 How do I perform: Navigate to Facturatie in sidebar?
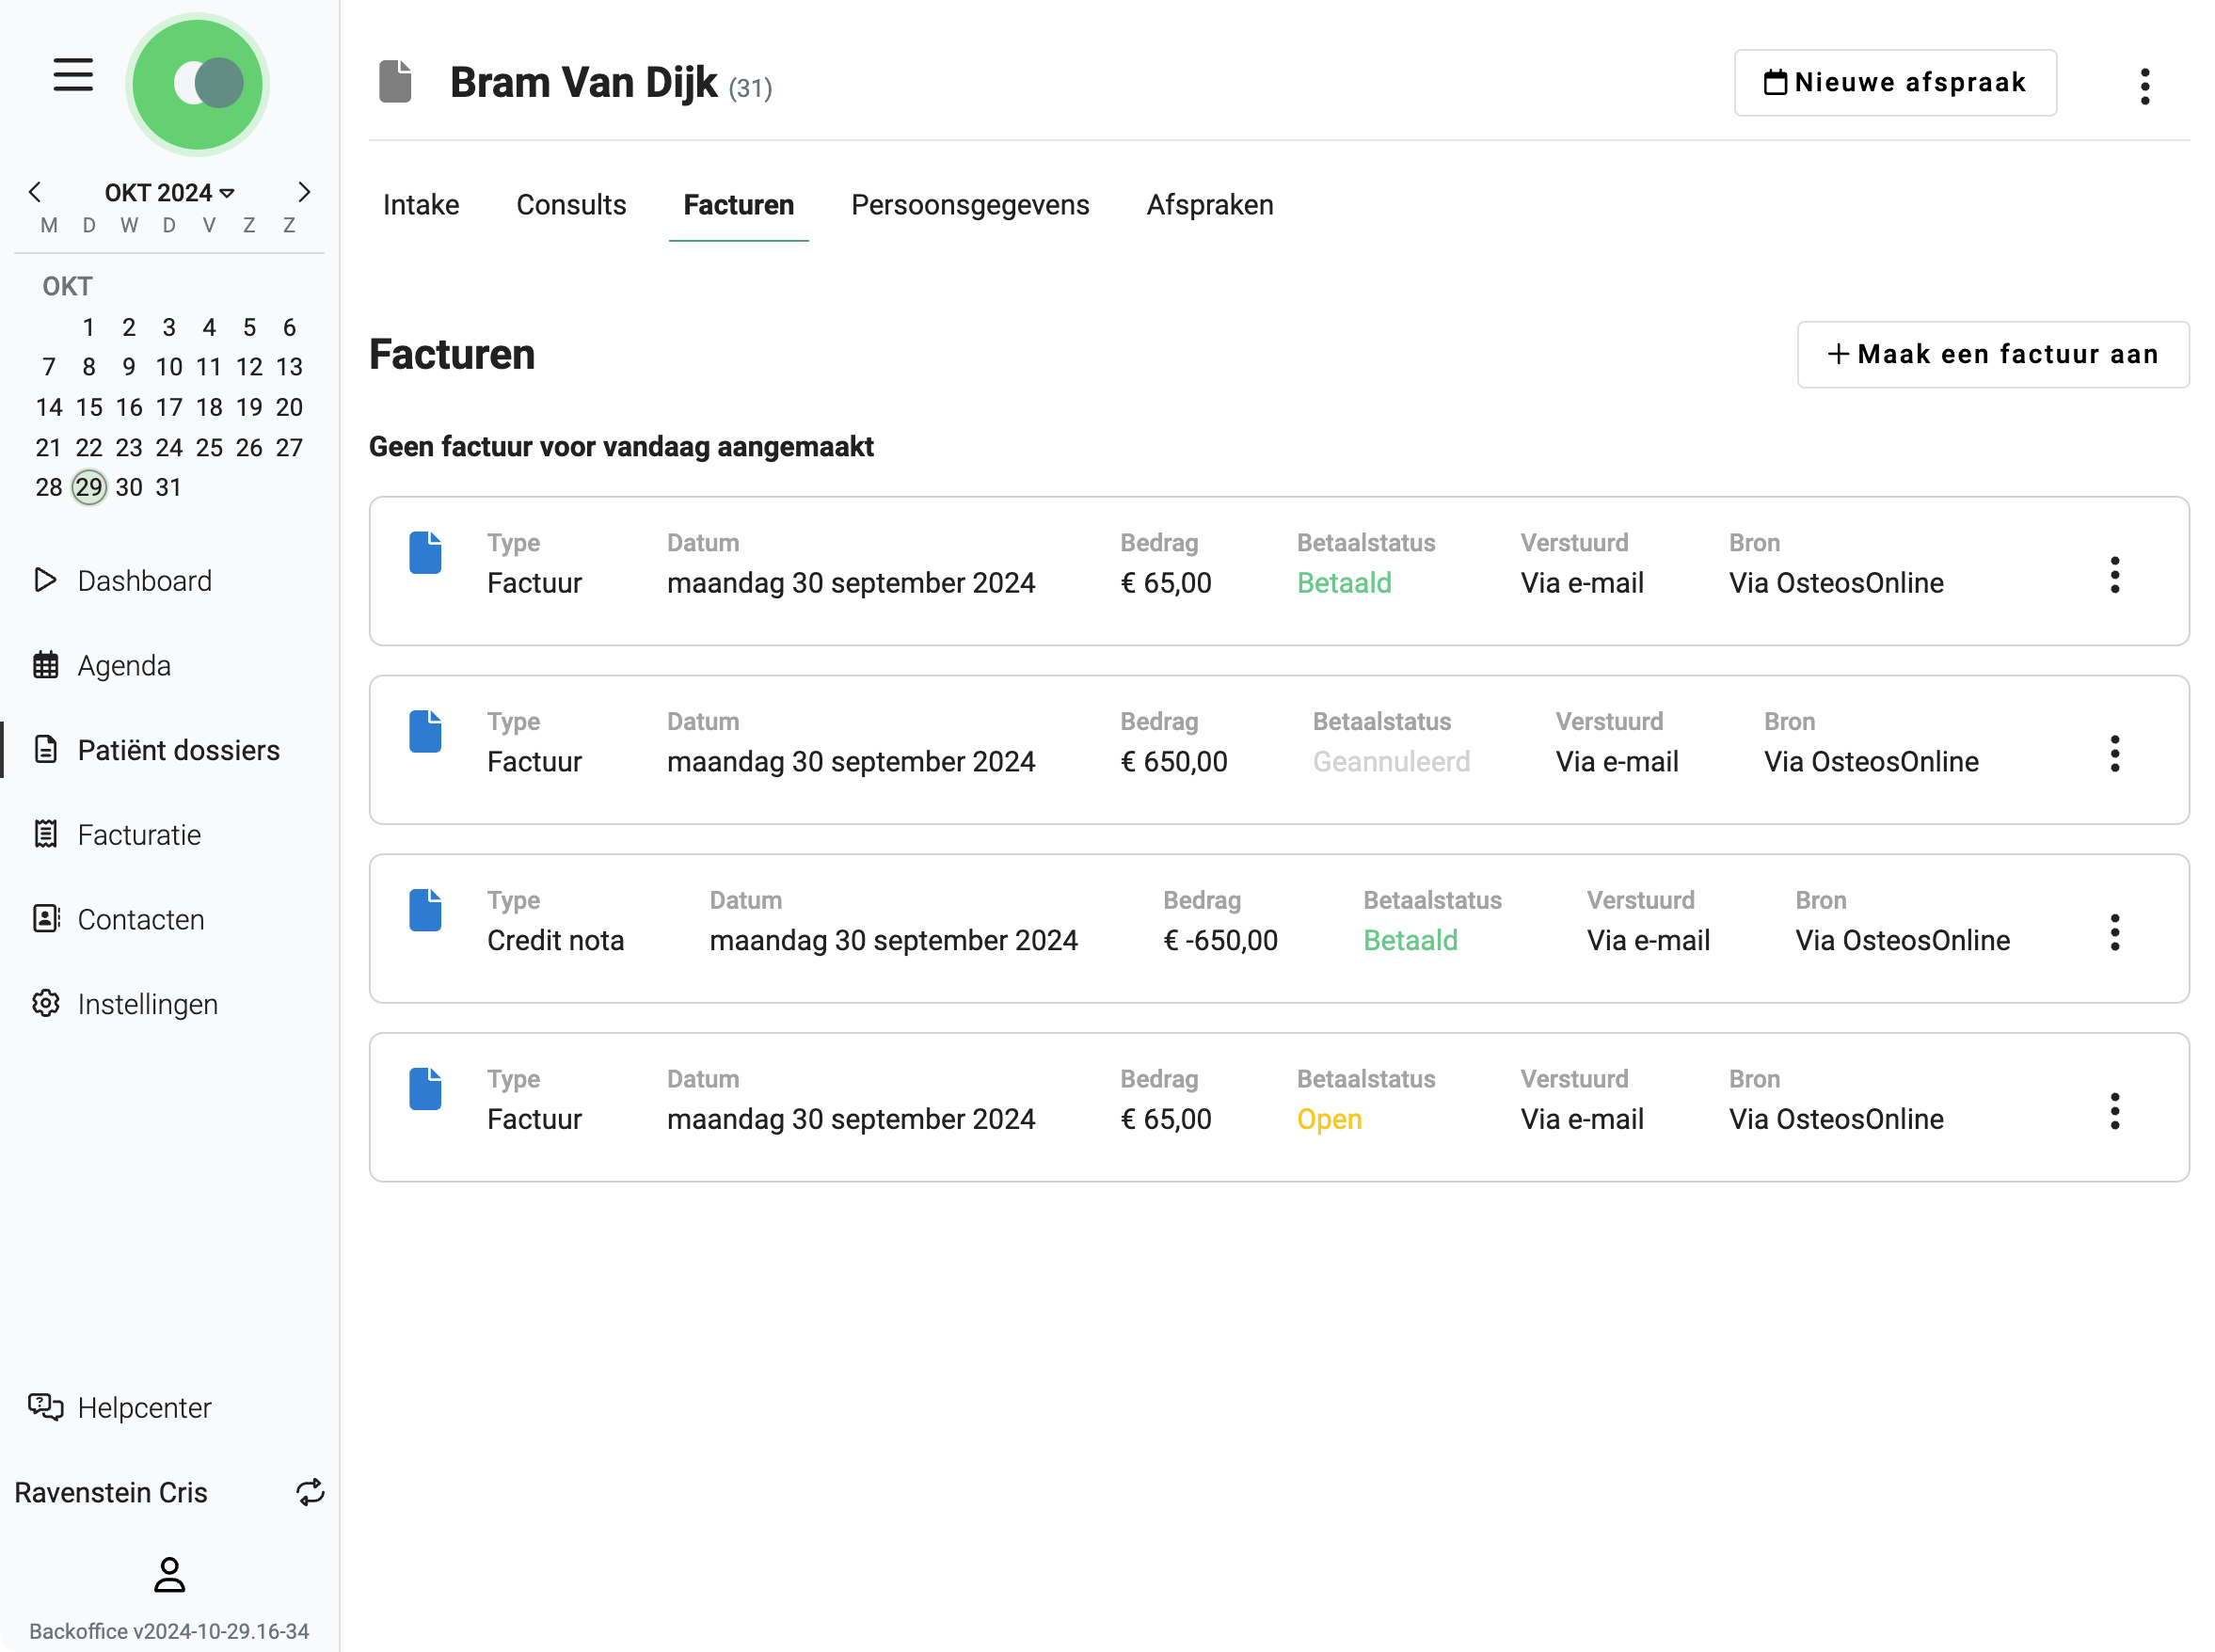pos(139,835)
